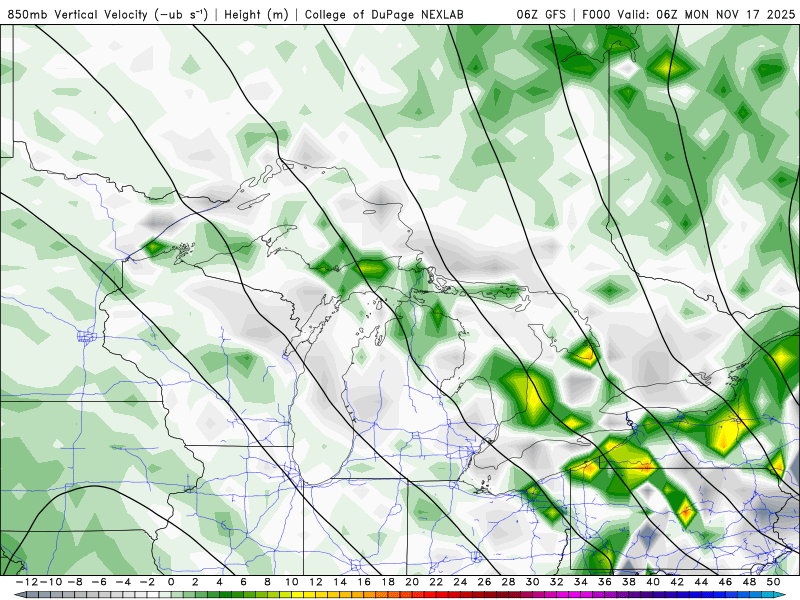Click the 'Valid: 06Z MON NOV 17 2025' text
Viewport: 800px width, 600px height.
(x=706, y=14)
